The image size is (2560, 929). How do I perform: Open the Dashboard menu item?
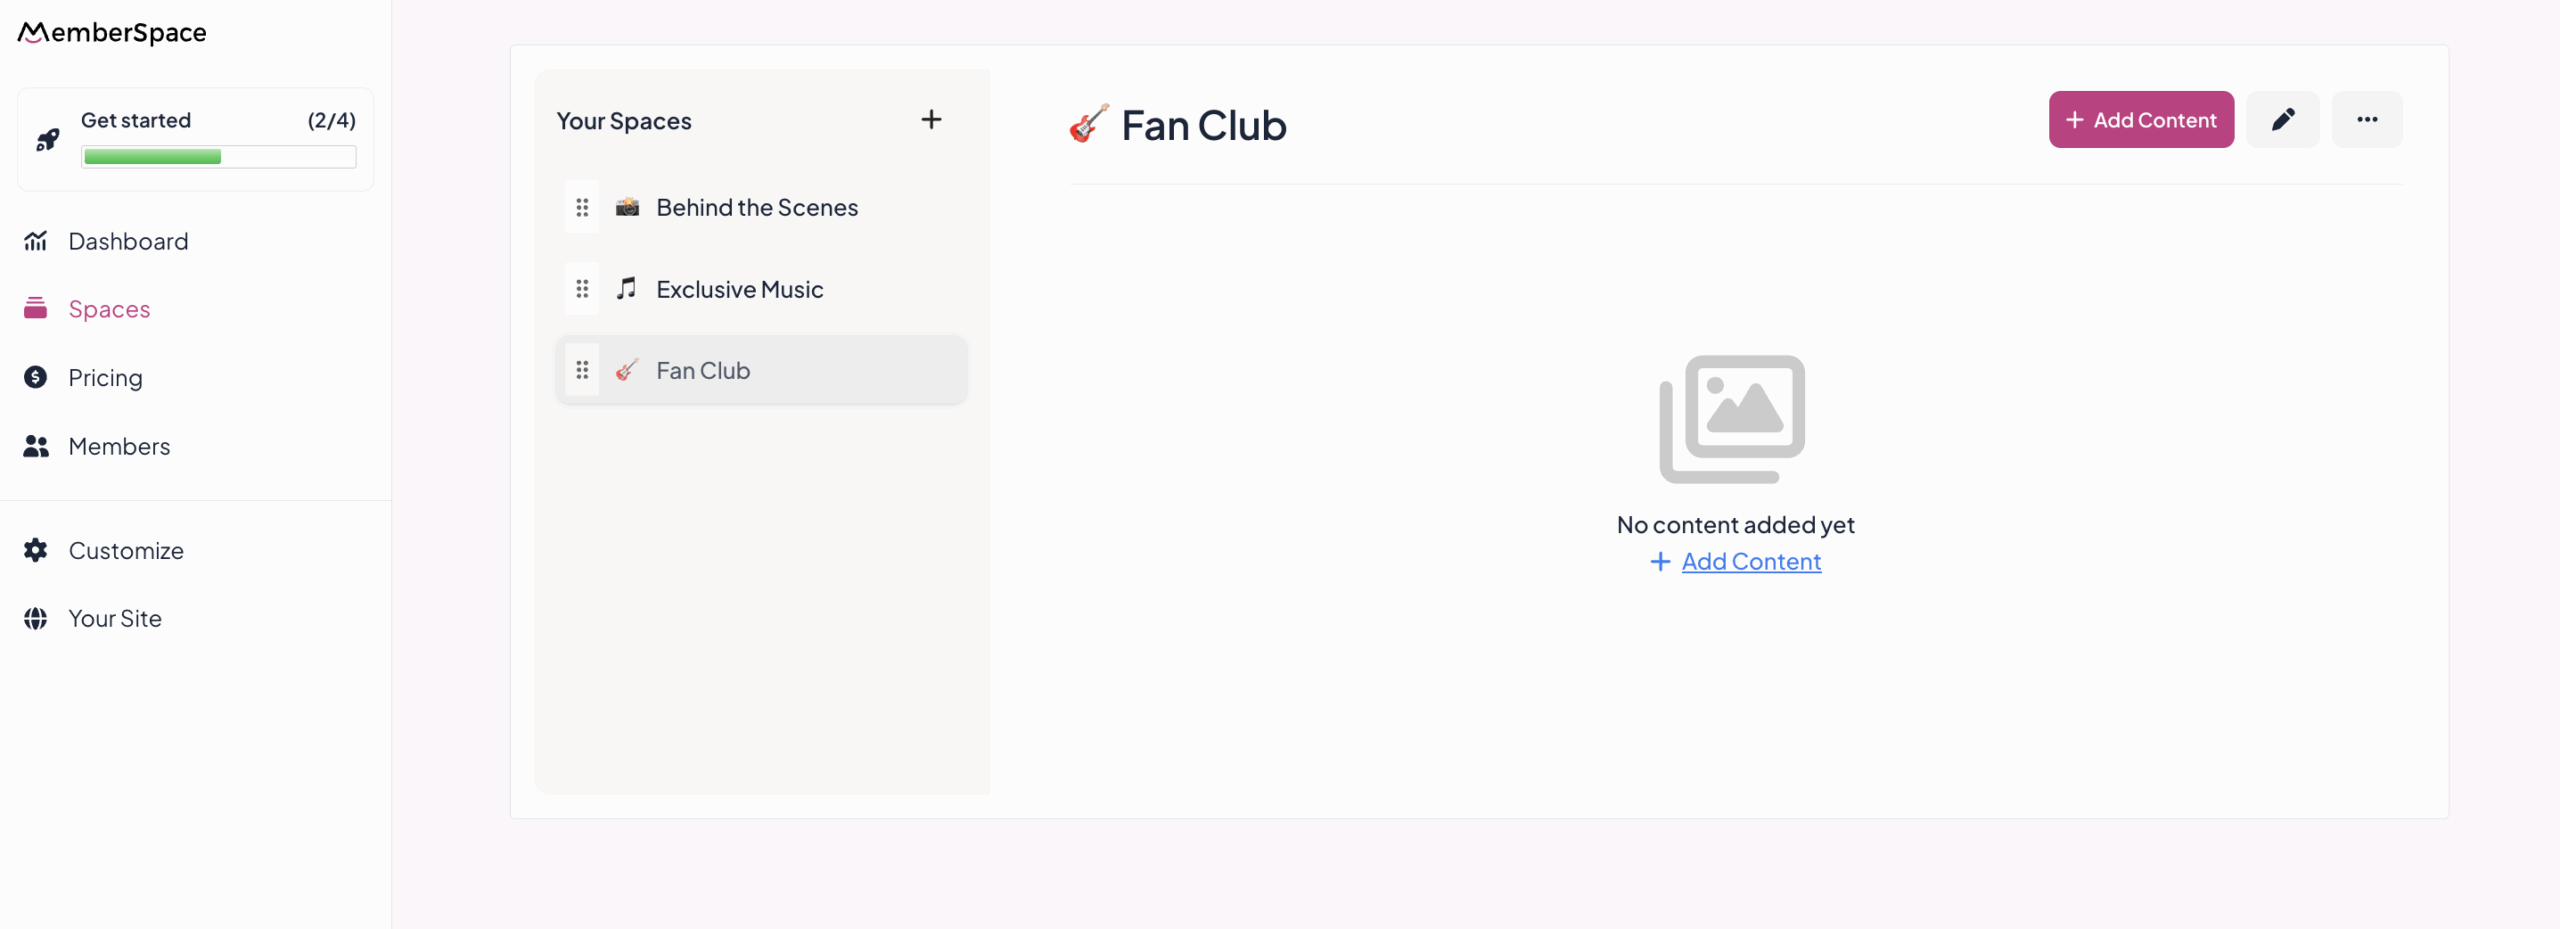(128, 242)
